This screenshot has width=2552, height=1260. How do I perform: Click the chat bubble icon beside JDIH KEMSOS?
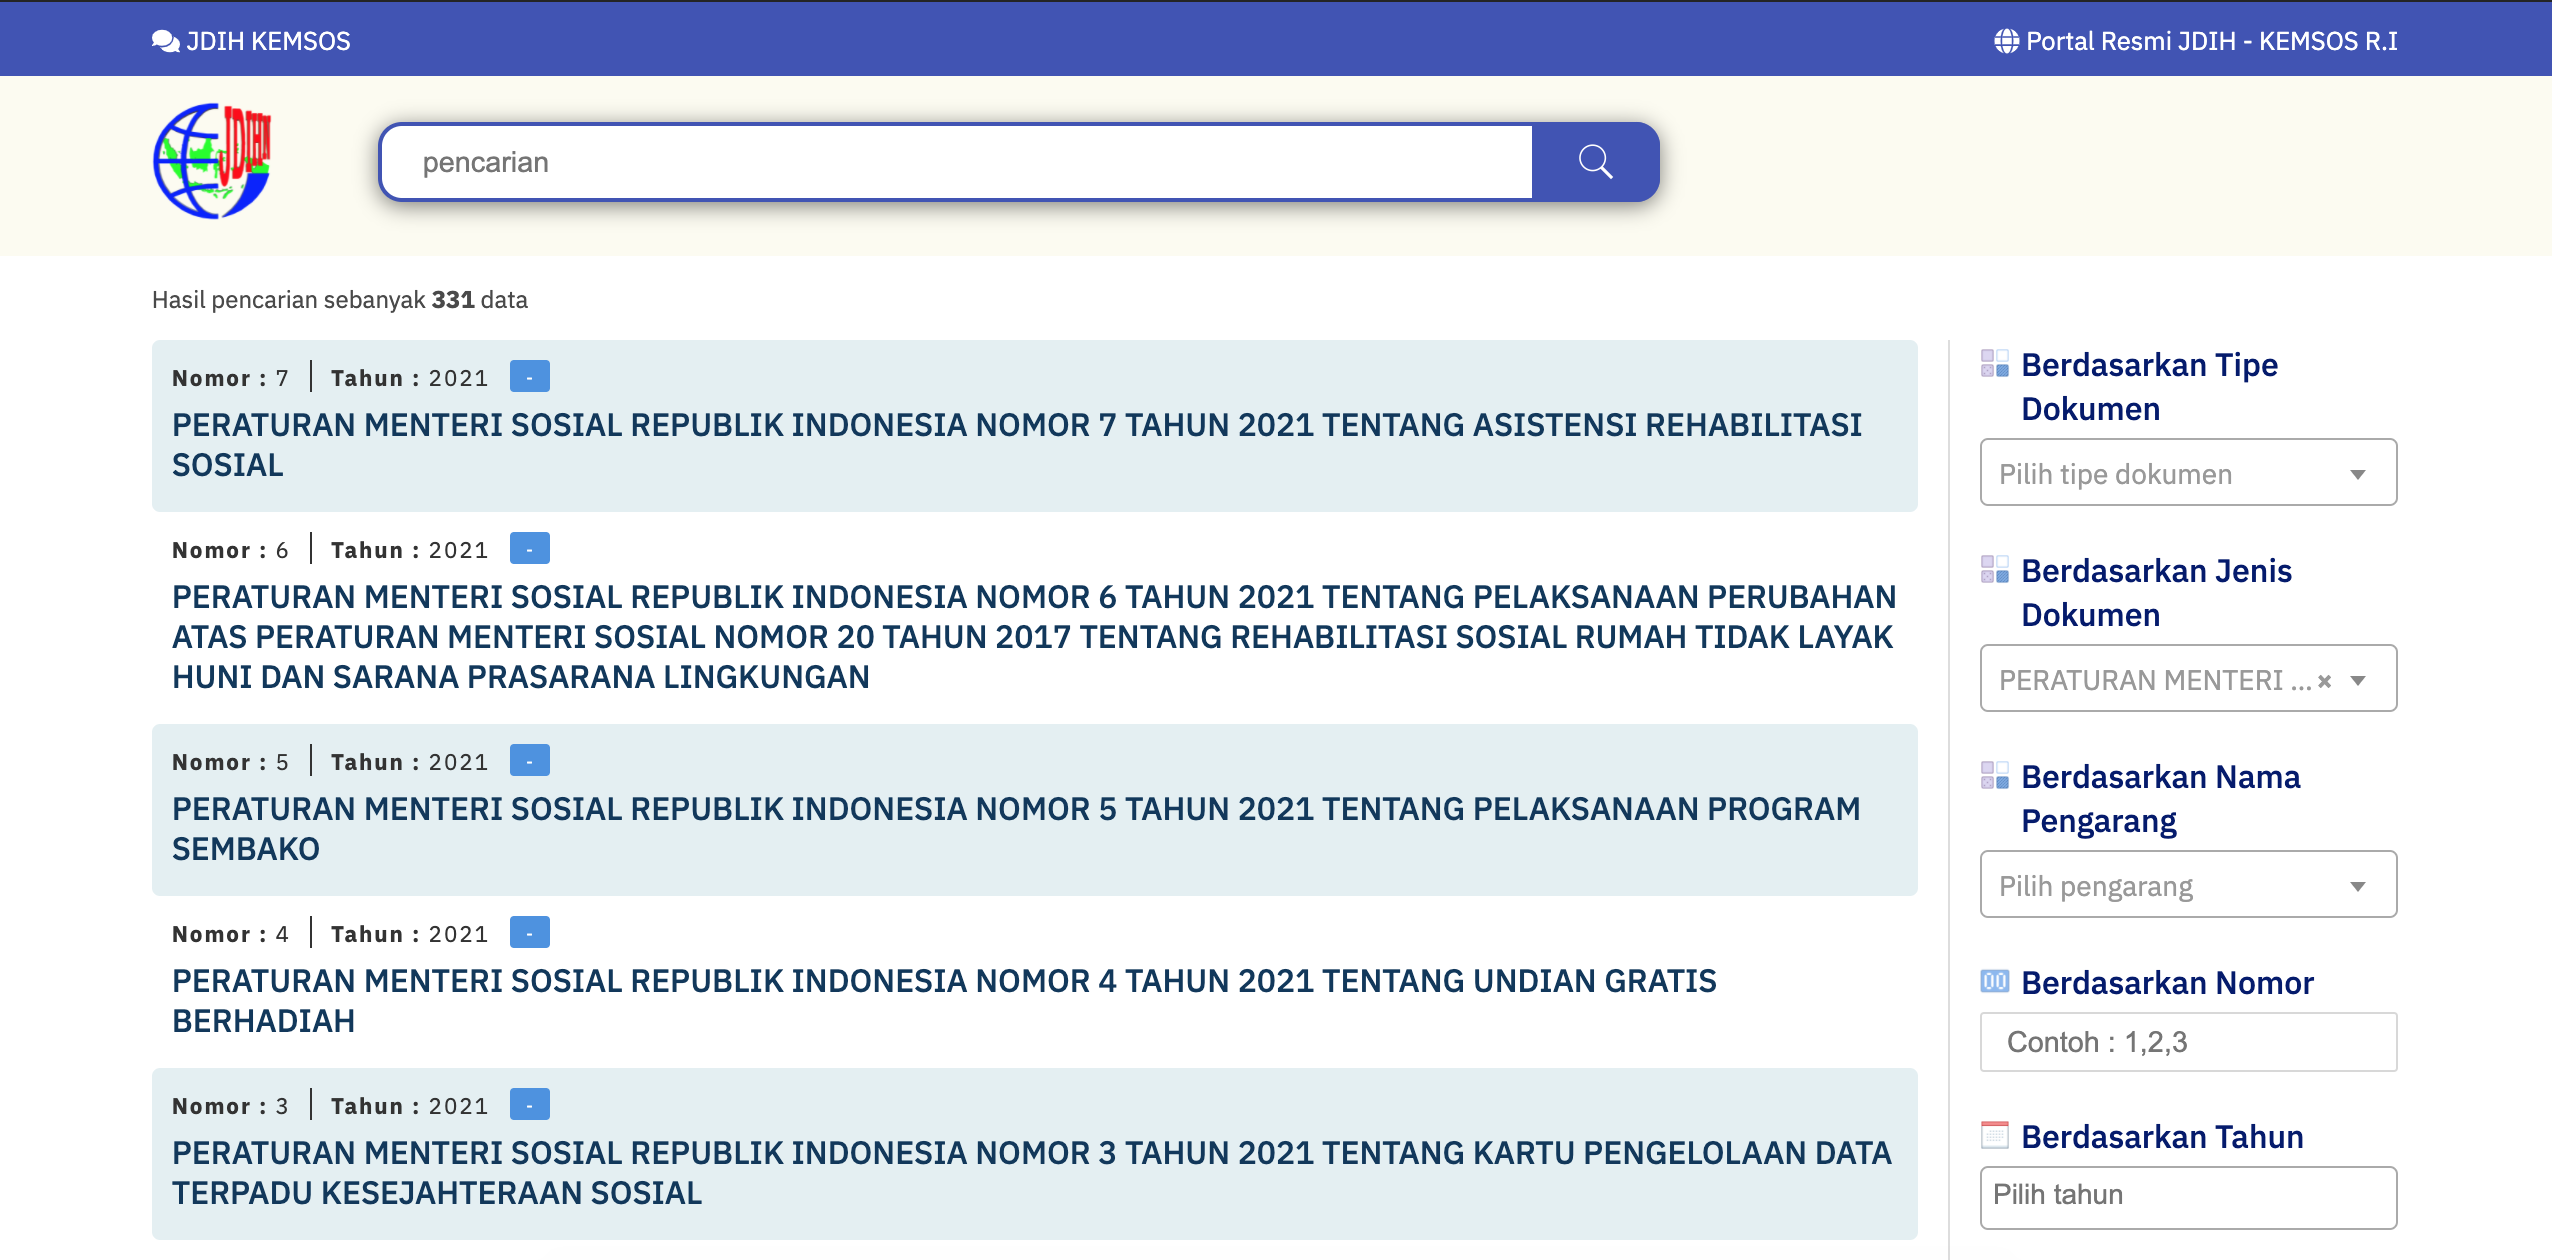(x=165, y=41)
